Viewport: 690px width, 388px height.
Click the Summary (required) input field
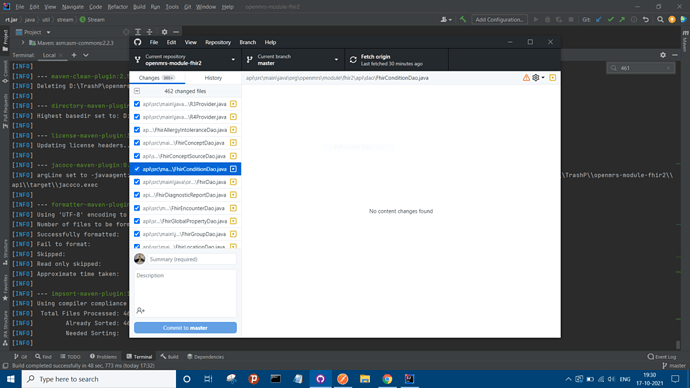click(192, 259)
